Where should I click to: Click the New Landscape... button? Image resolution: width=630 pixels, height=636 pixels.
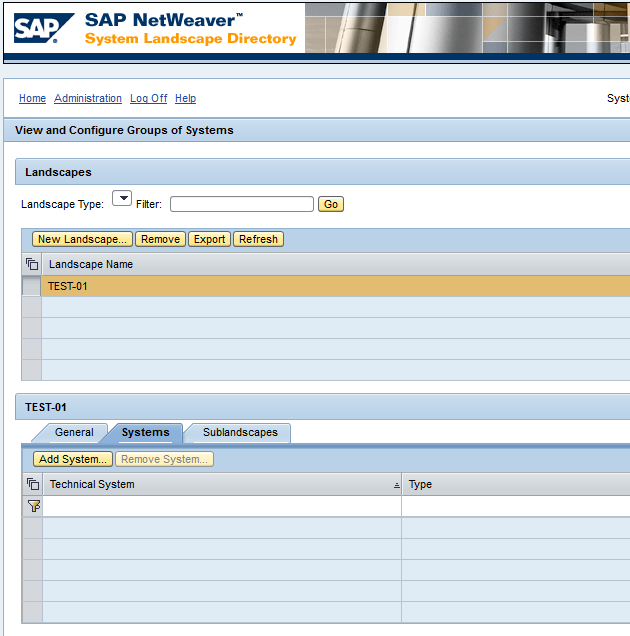(x=82, y=239)
